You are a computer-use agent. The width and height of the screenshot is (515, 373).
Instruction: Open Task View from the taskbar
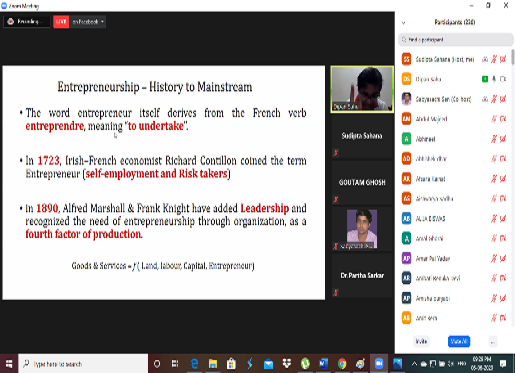175,364
